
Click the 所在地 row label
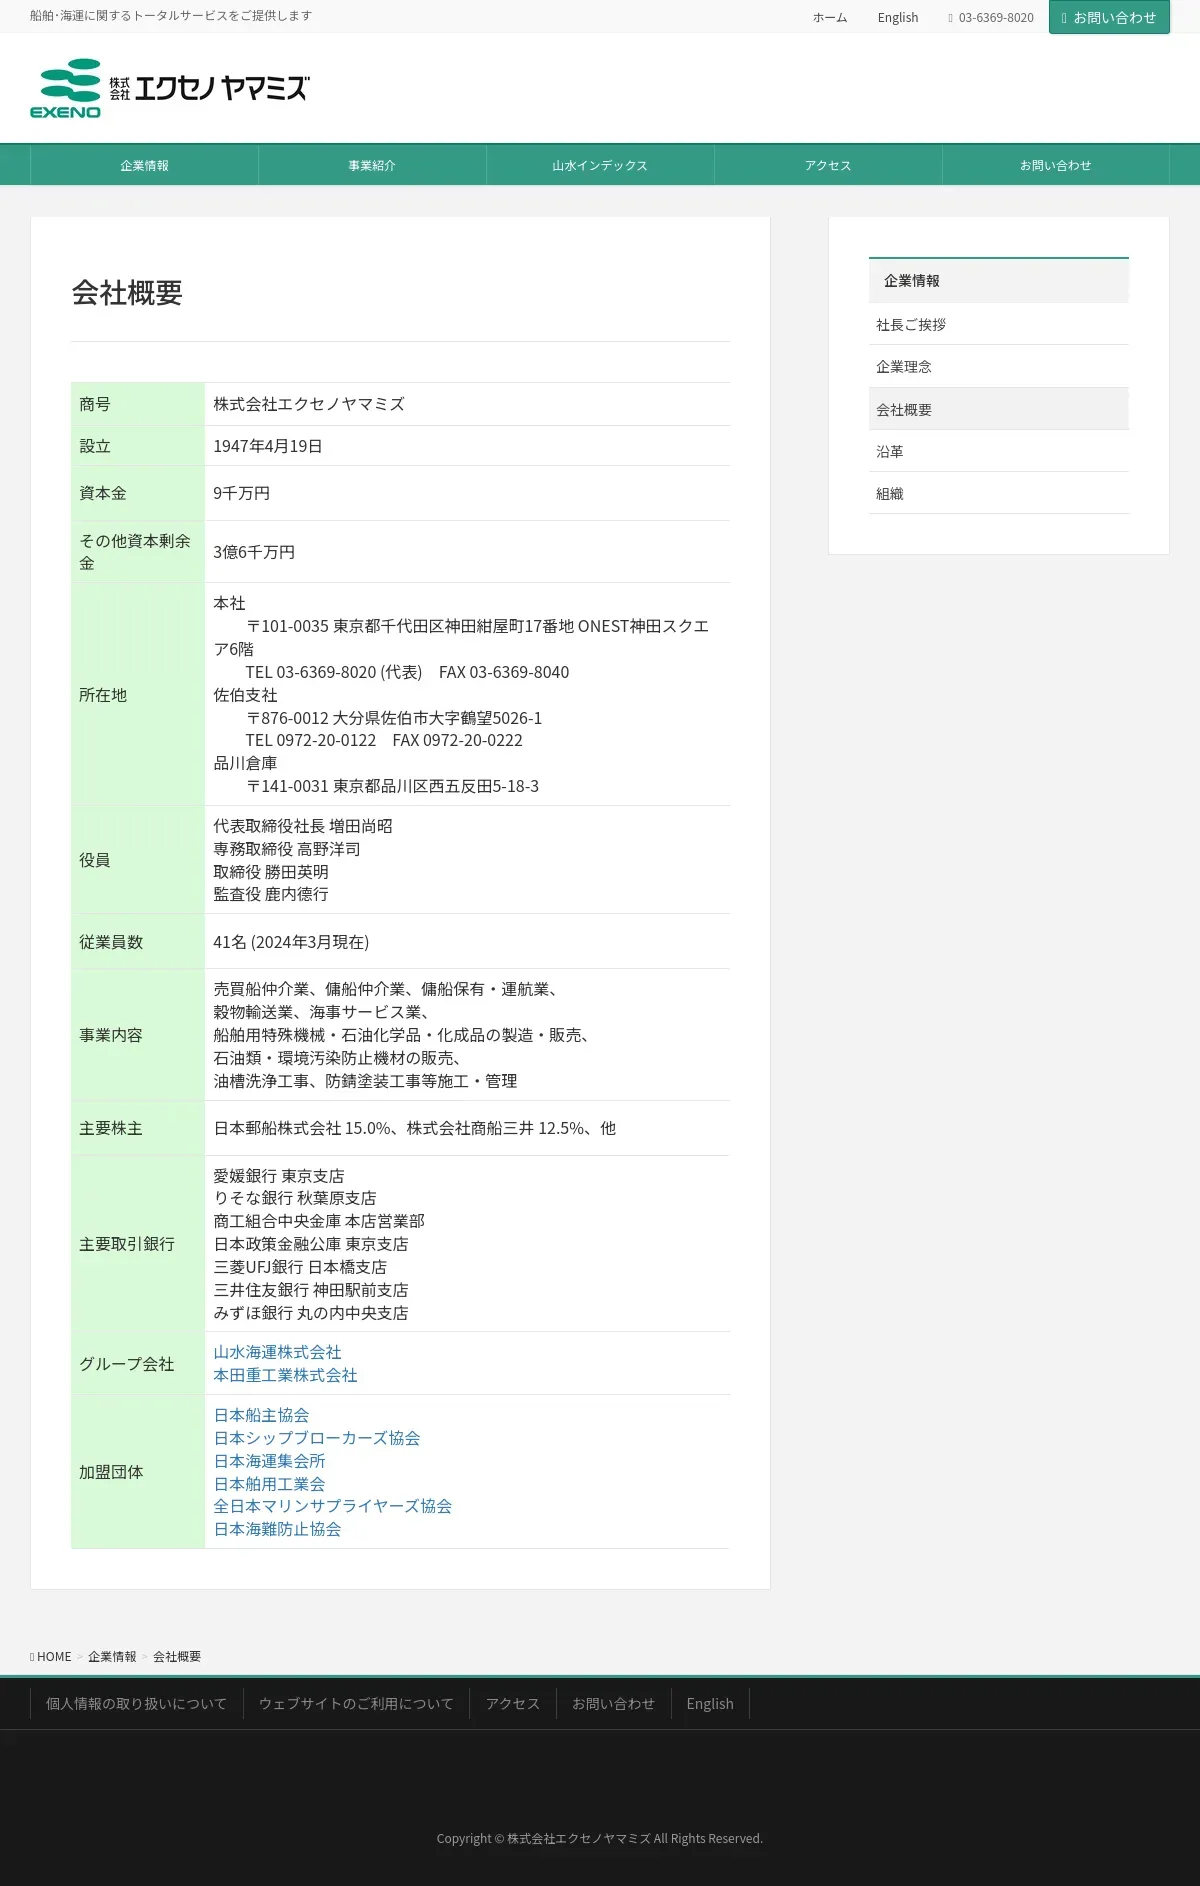[103, 695]
